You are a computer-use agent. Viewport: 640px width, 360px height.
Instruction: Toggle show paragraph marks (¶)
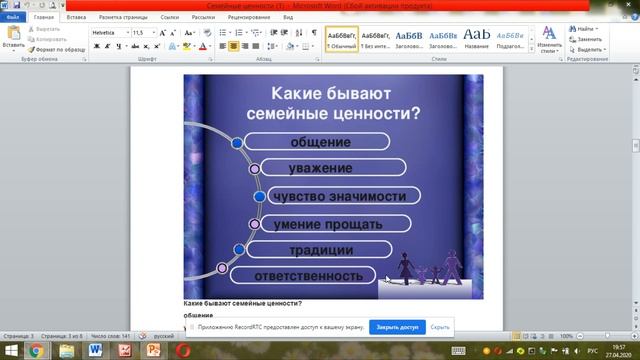[x=314, y=33]
